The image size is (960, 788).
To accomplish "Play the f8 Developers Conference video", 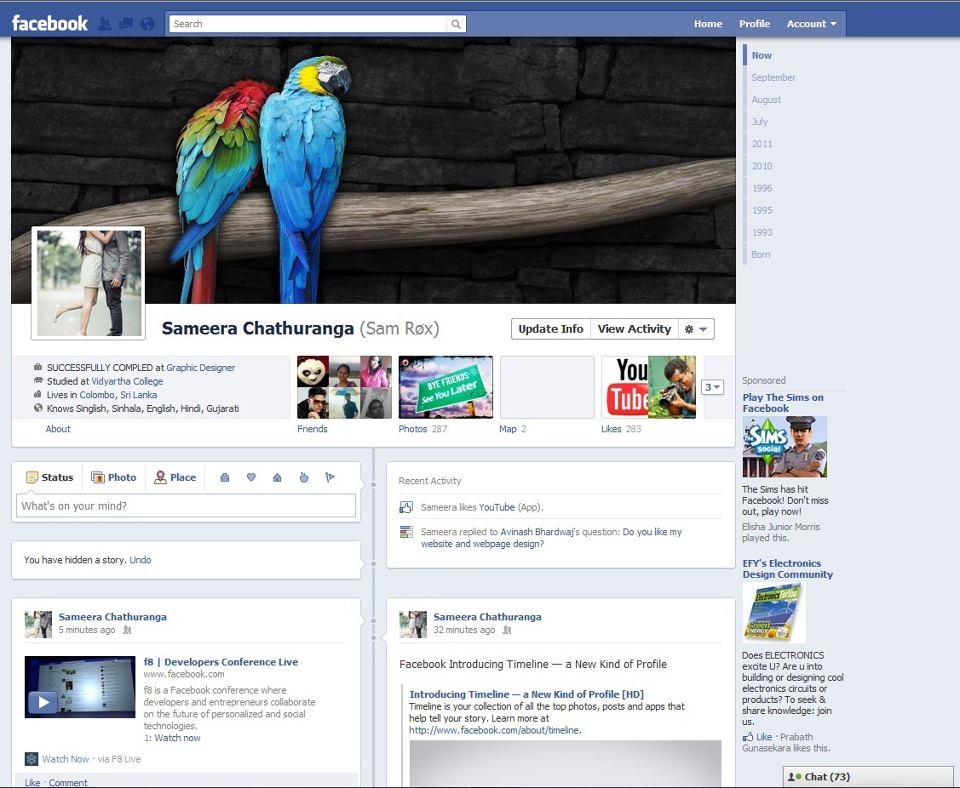I will click(43, 702).
